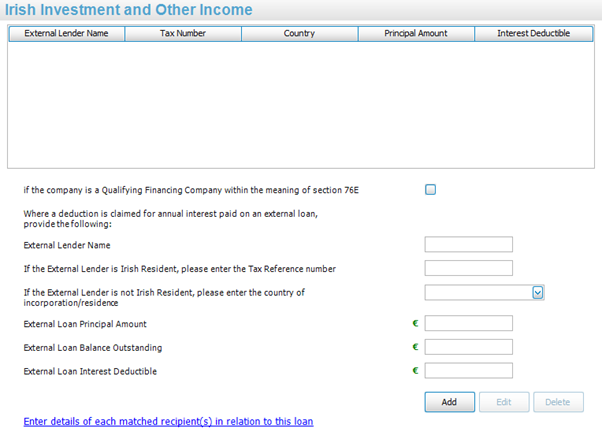Click the euro symbol beside External Loan Balance Outstanding

tap(415, 348)
